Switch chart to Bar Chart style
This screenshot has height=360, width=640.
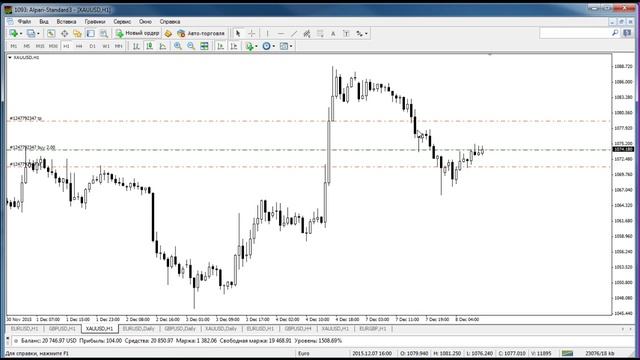click(x=136, y=46)
